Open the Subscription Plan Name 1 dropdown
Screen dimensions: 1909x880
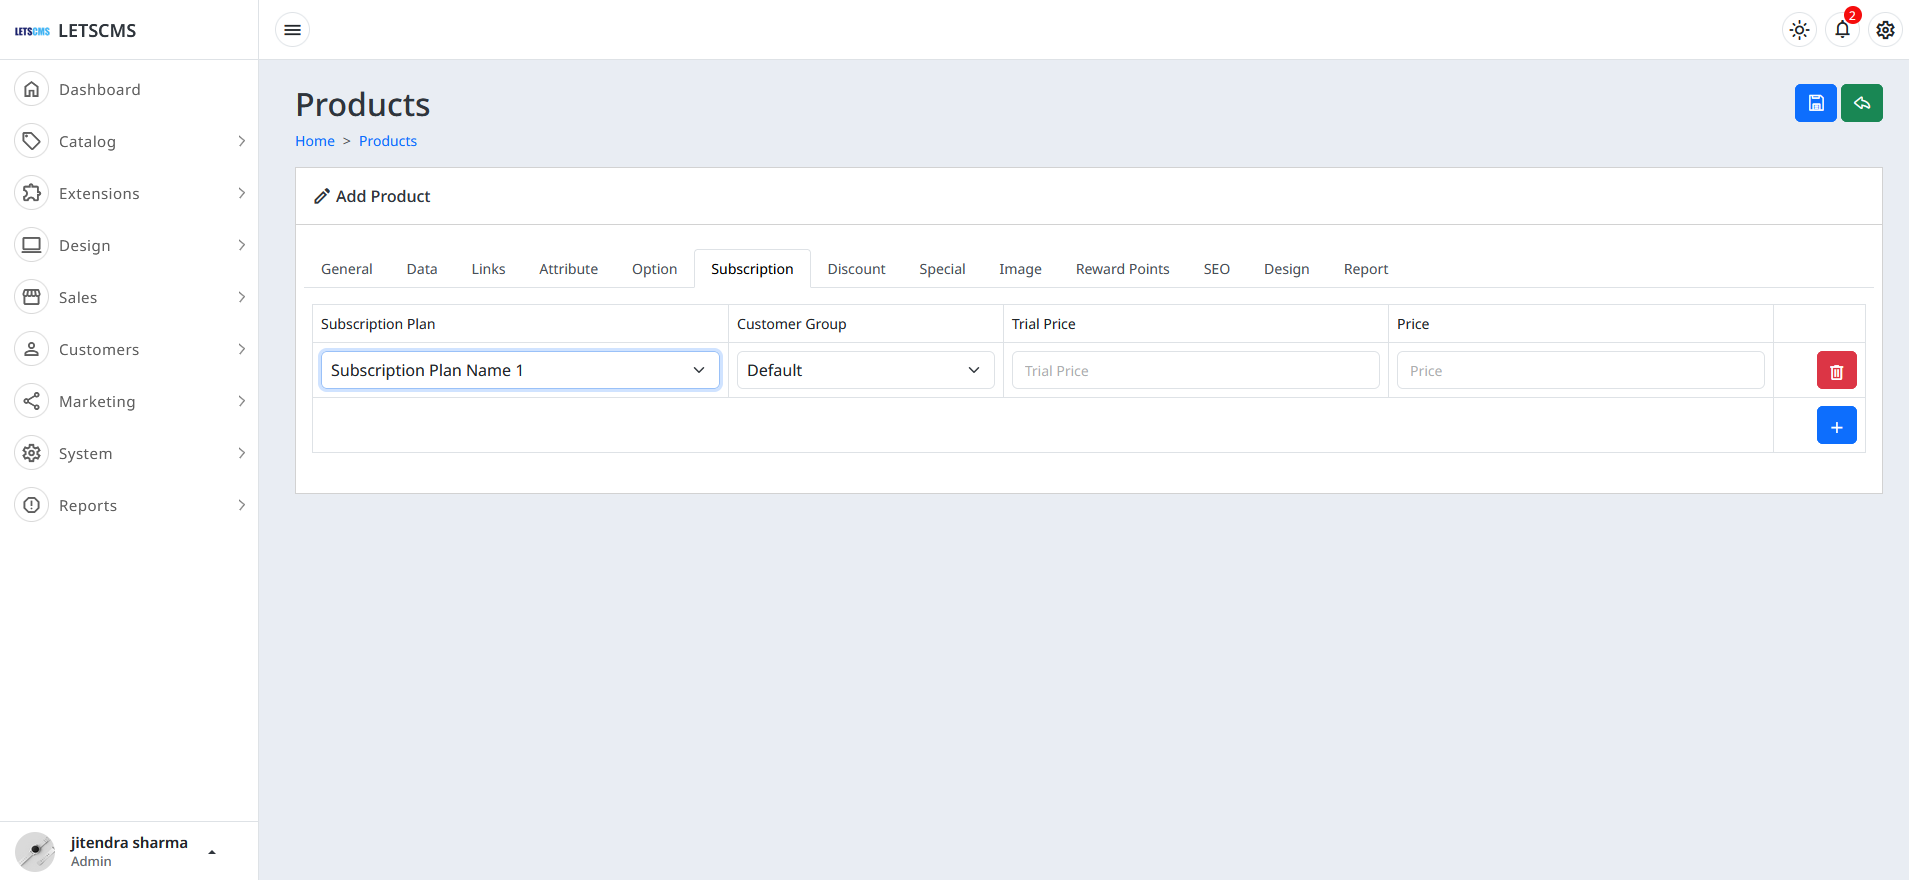click(519, 370)
